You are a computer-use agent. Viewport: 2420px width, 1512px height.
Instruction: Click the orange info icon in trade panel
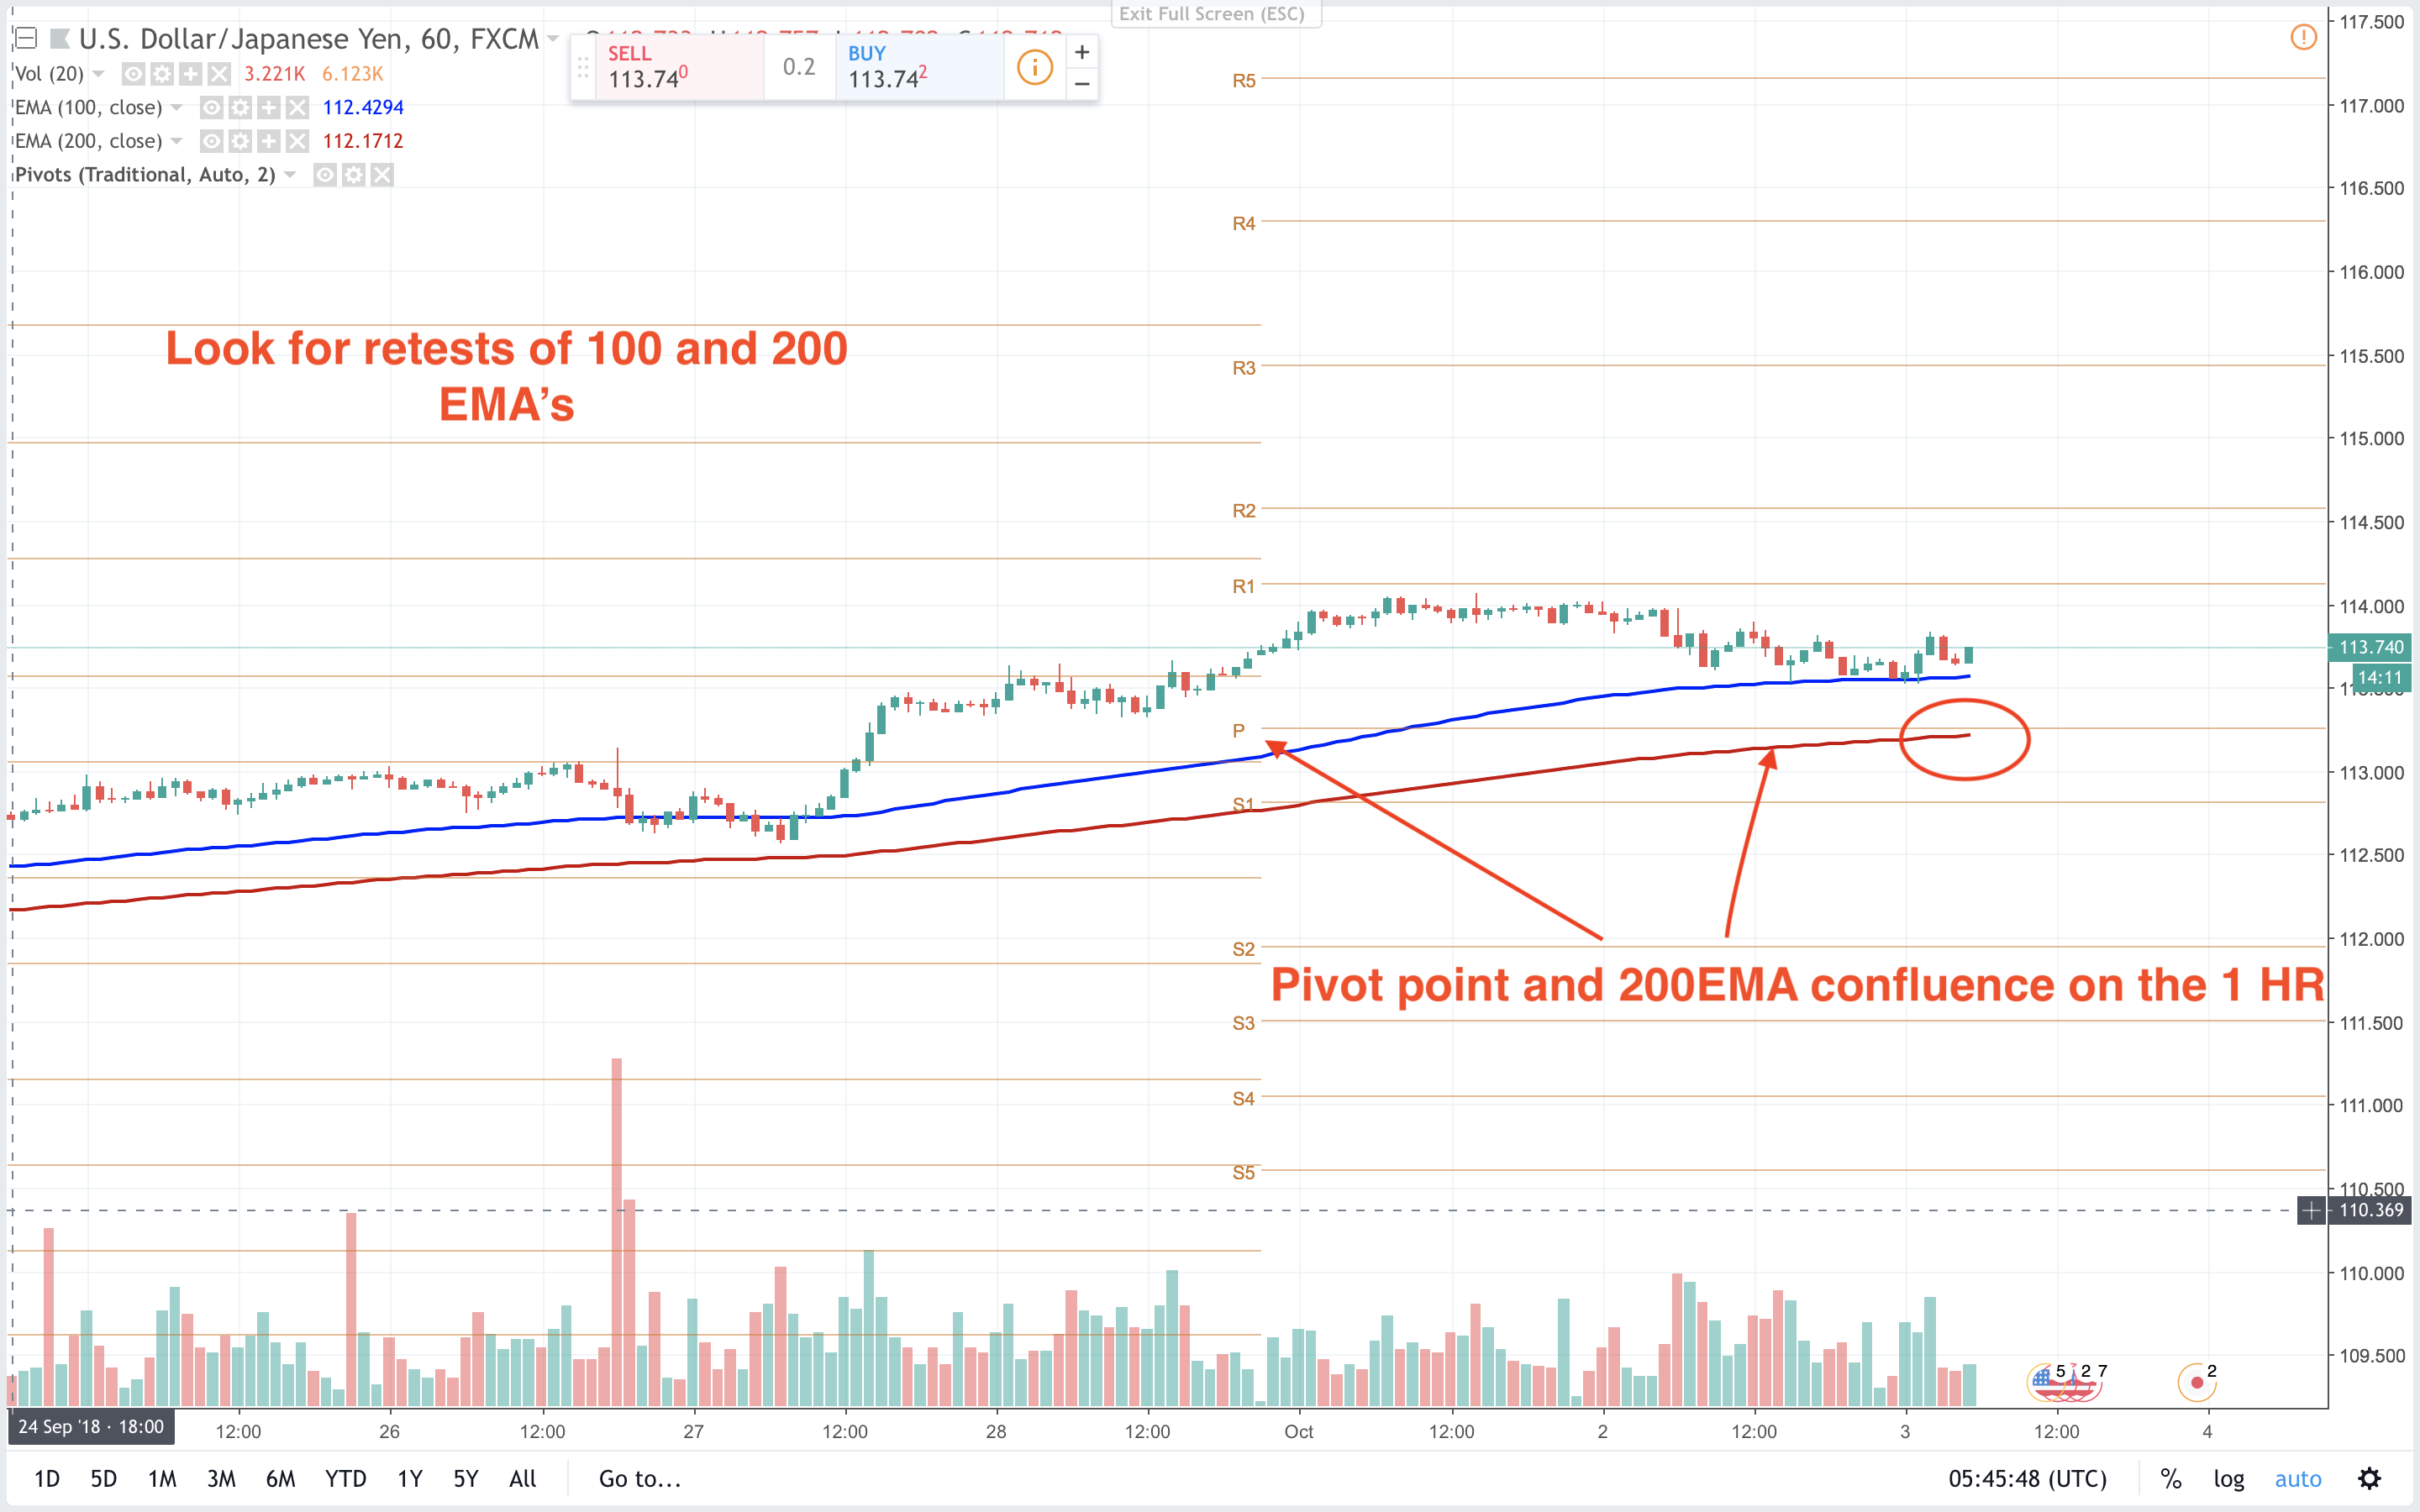pyautogui.click(x=1035, y=67)
